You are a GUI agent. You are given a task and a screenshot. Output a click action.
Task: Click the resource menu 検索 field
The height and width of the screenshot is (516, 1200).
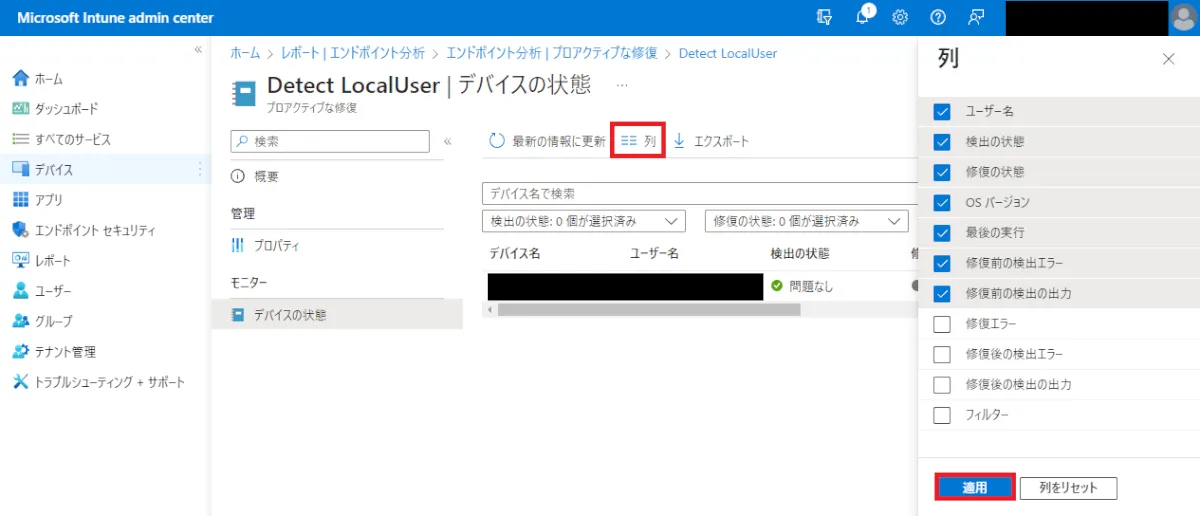pyautogui.click(x=330, y=141)
